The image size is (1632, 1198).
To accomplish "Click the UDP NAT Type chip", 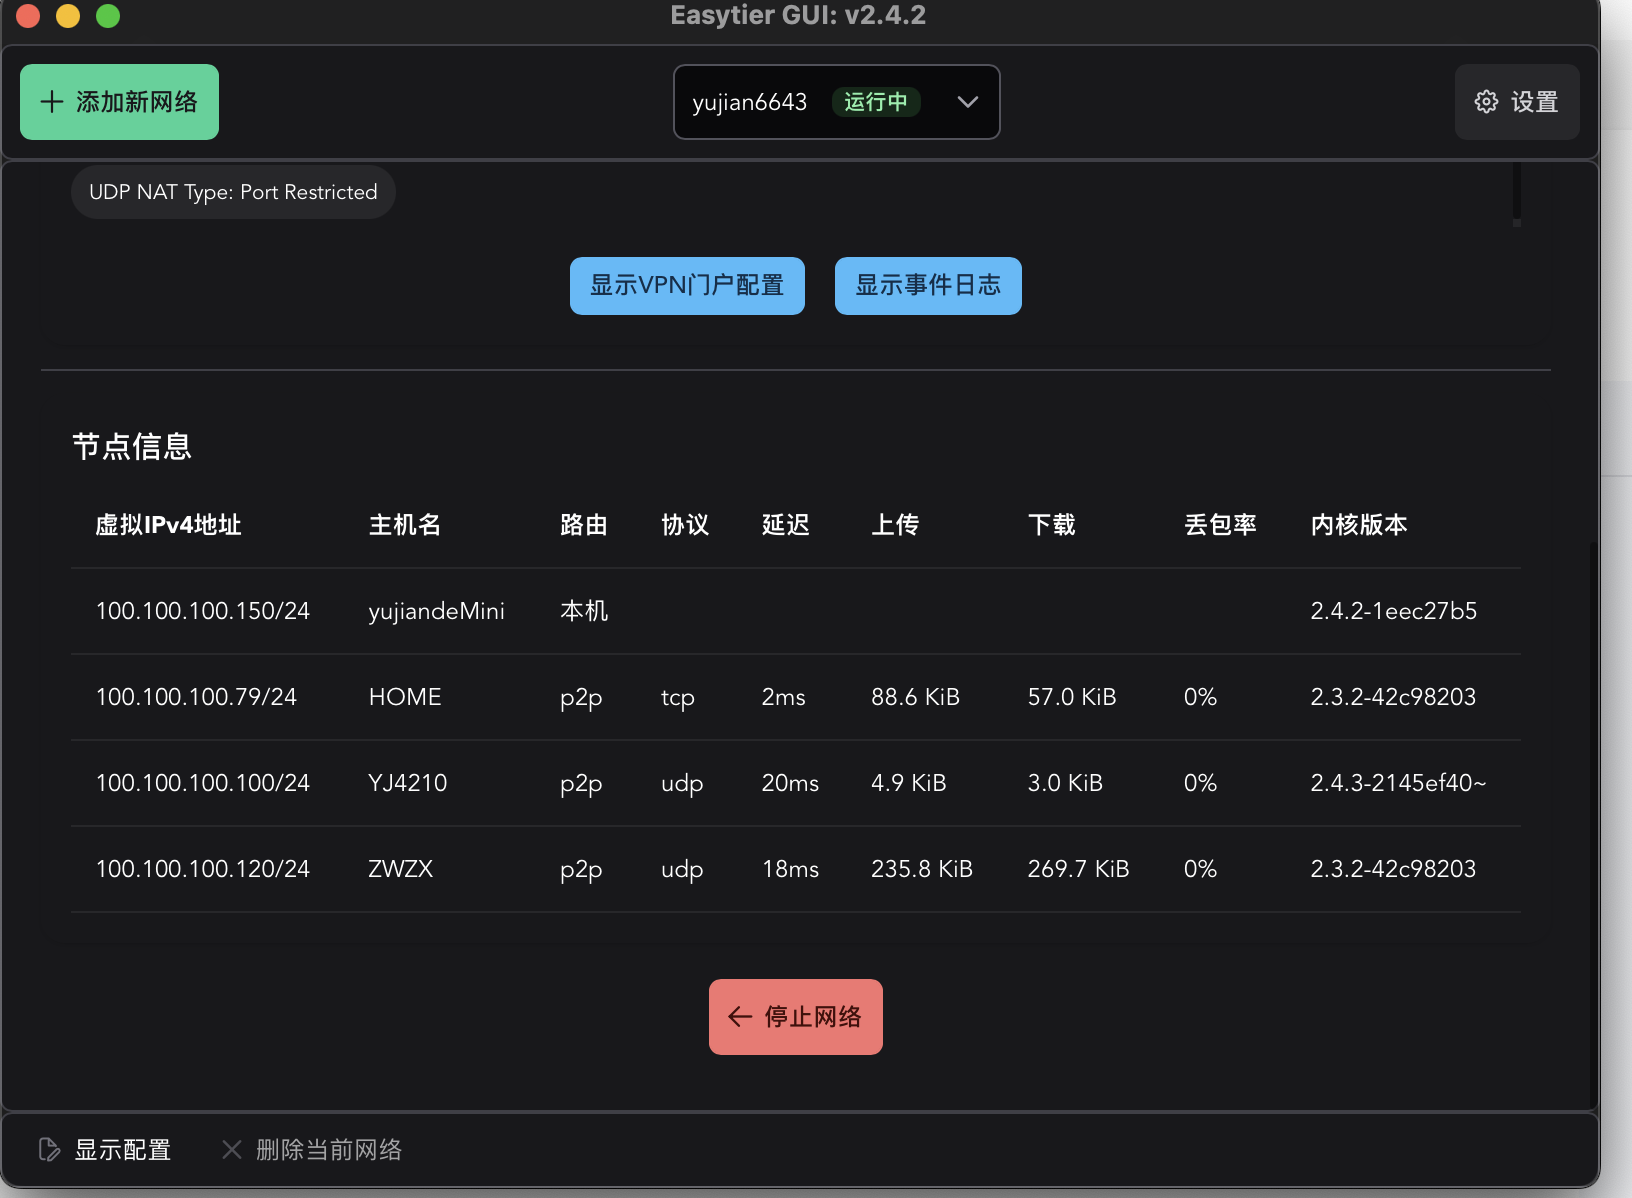I will [x=233, y=192].
